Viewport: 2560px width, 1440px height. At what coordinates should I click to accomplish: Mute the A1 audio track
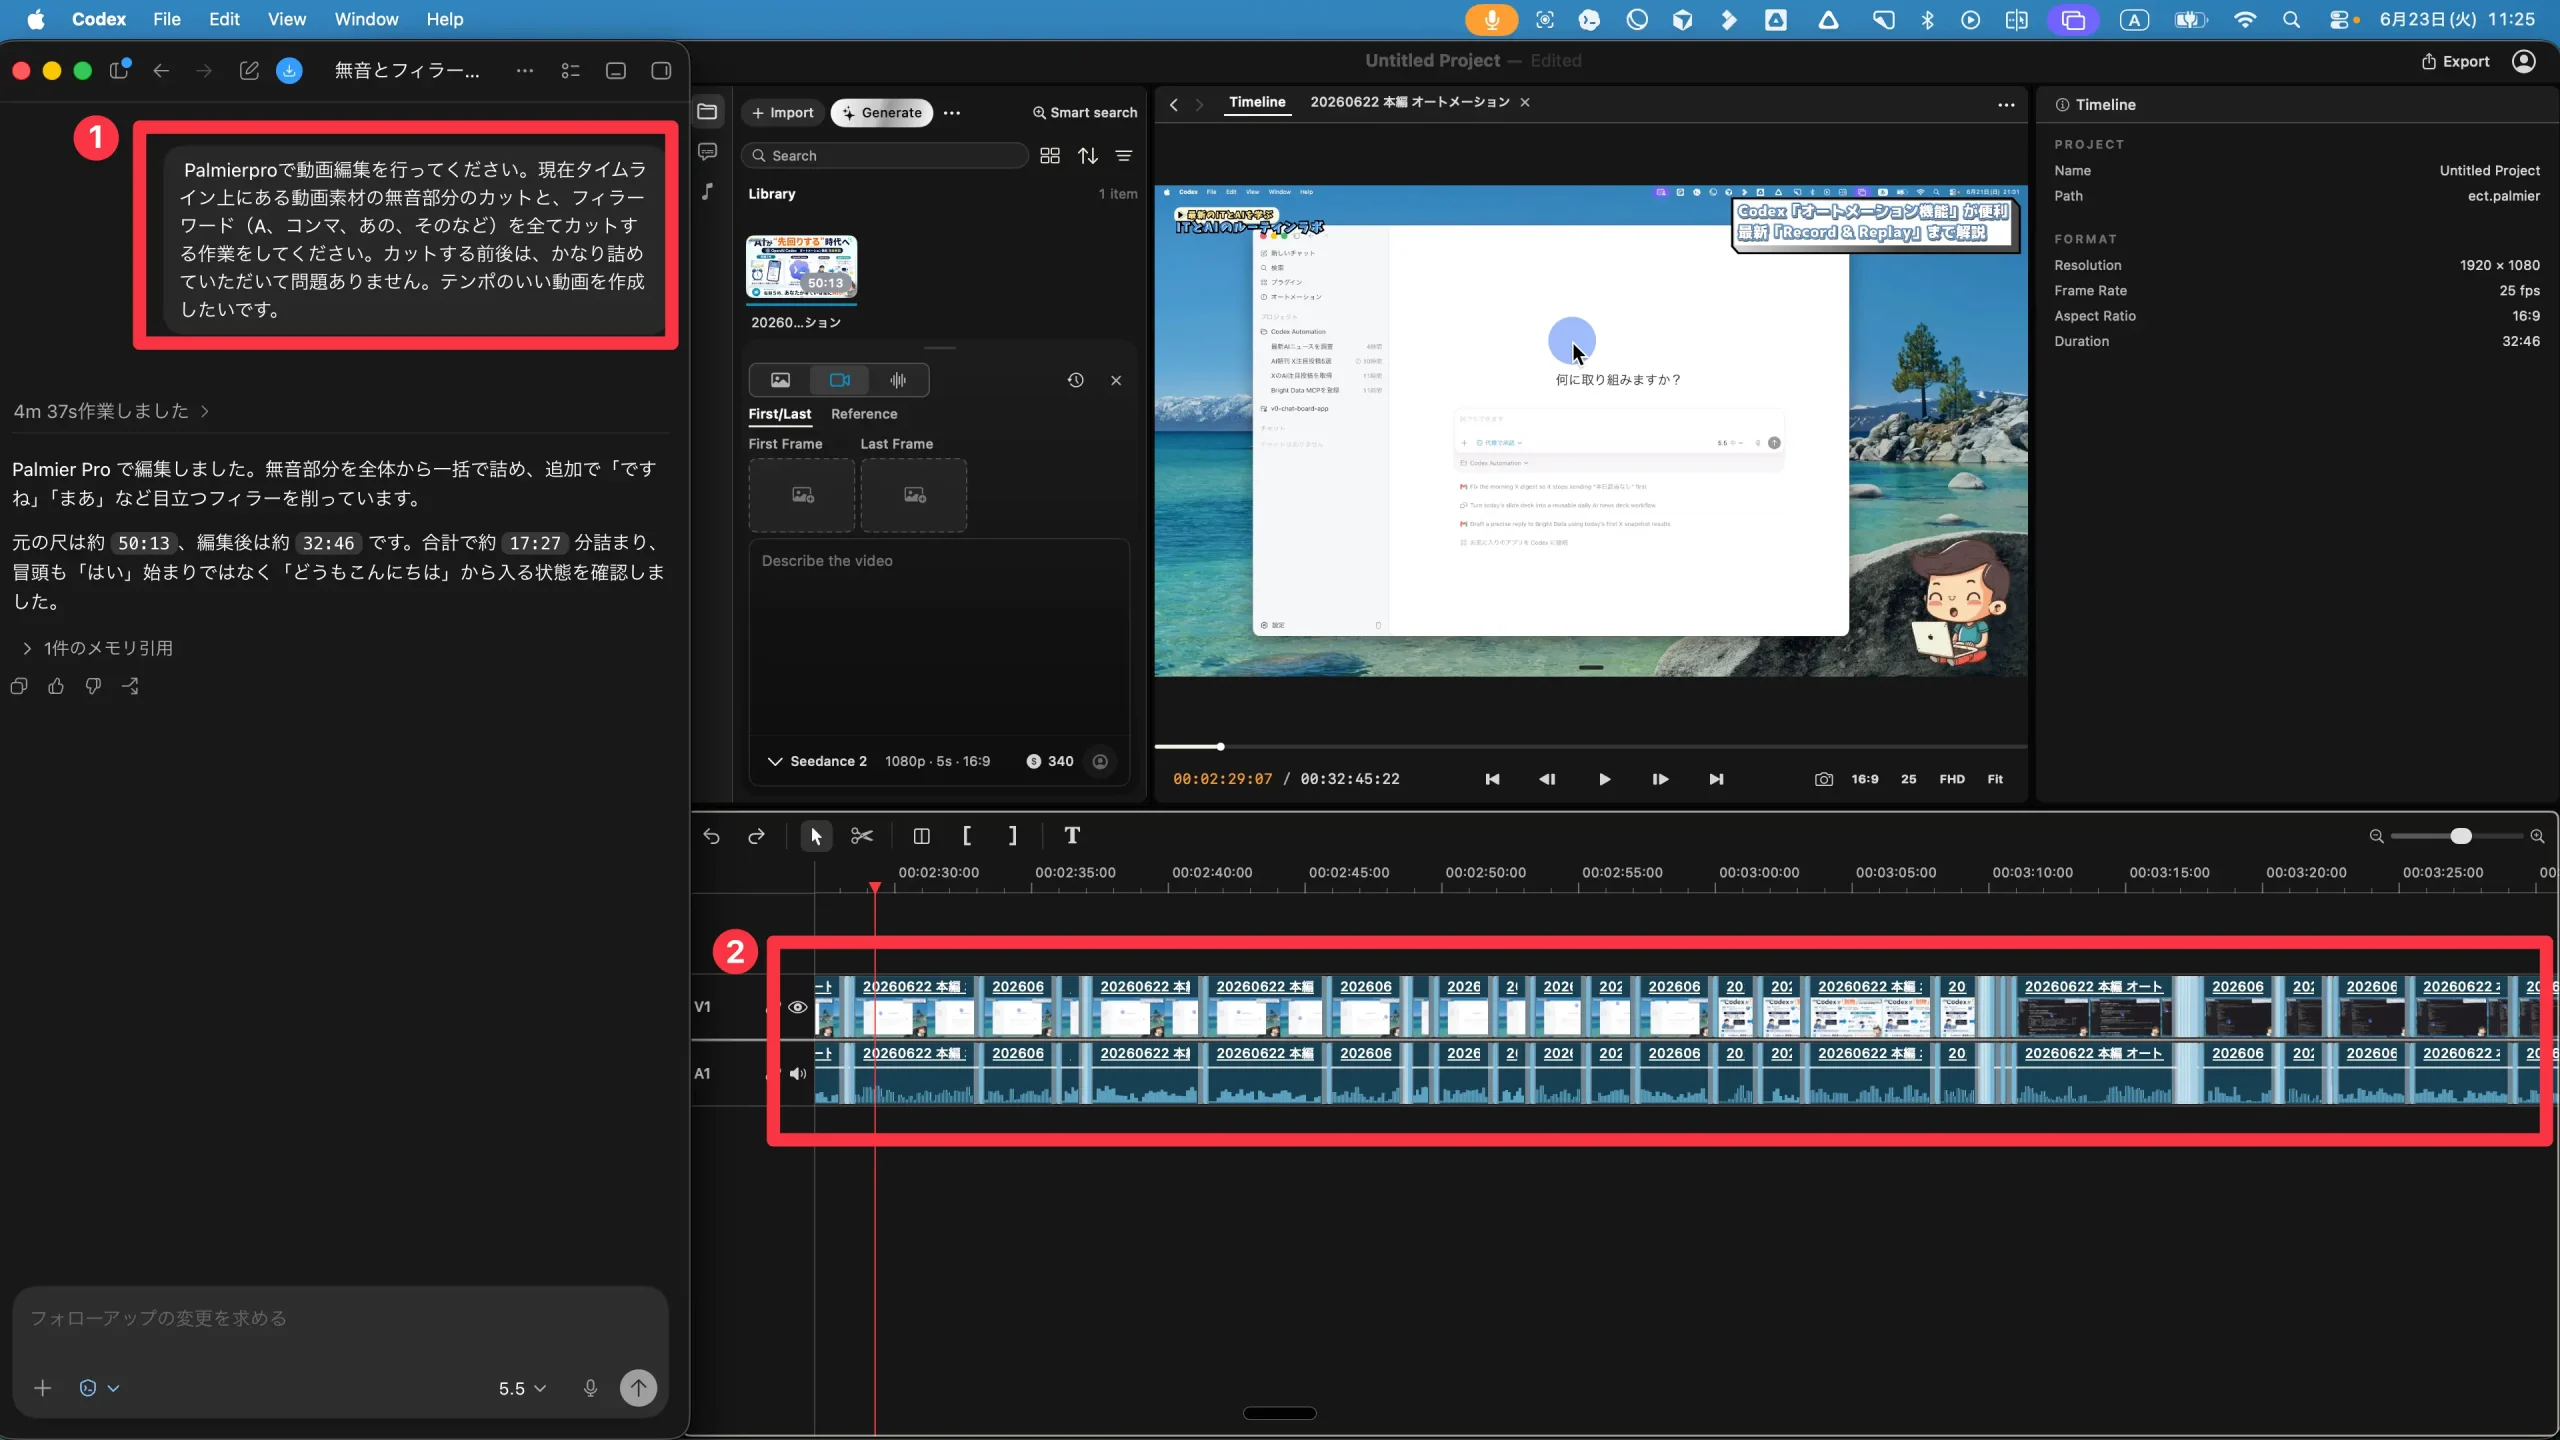pos(798,1074)
